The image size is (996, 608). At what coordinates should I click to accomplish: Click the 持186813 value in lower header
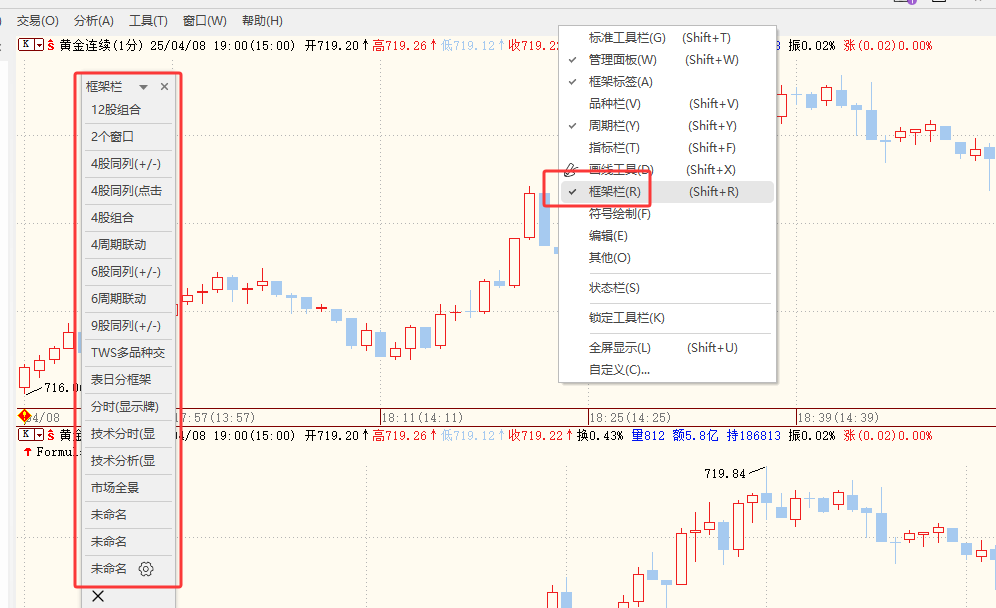click(x=754, y=435)
